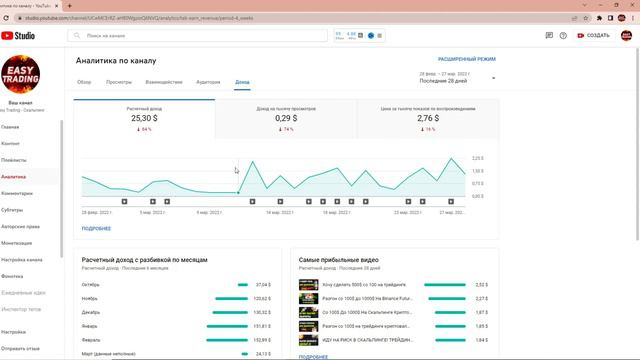Click ПОДРОБНЕЕ under the top-earning videos list
Image resolution: width=640 pixels, height=360 pixels.
click(313, 357)
